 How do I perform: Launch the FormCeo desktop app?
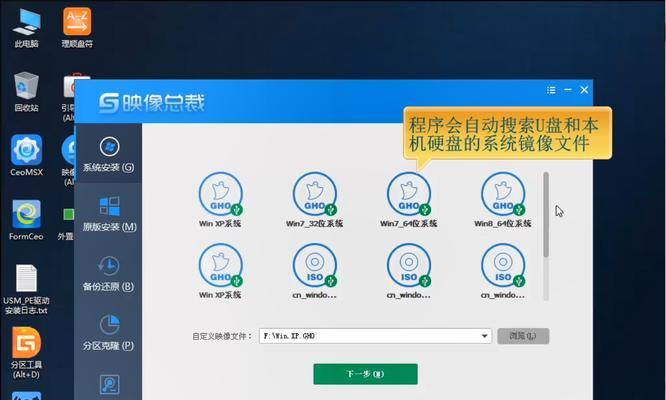pyautogui.click(x=26, y=220)
